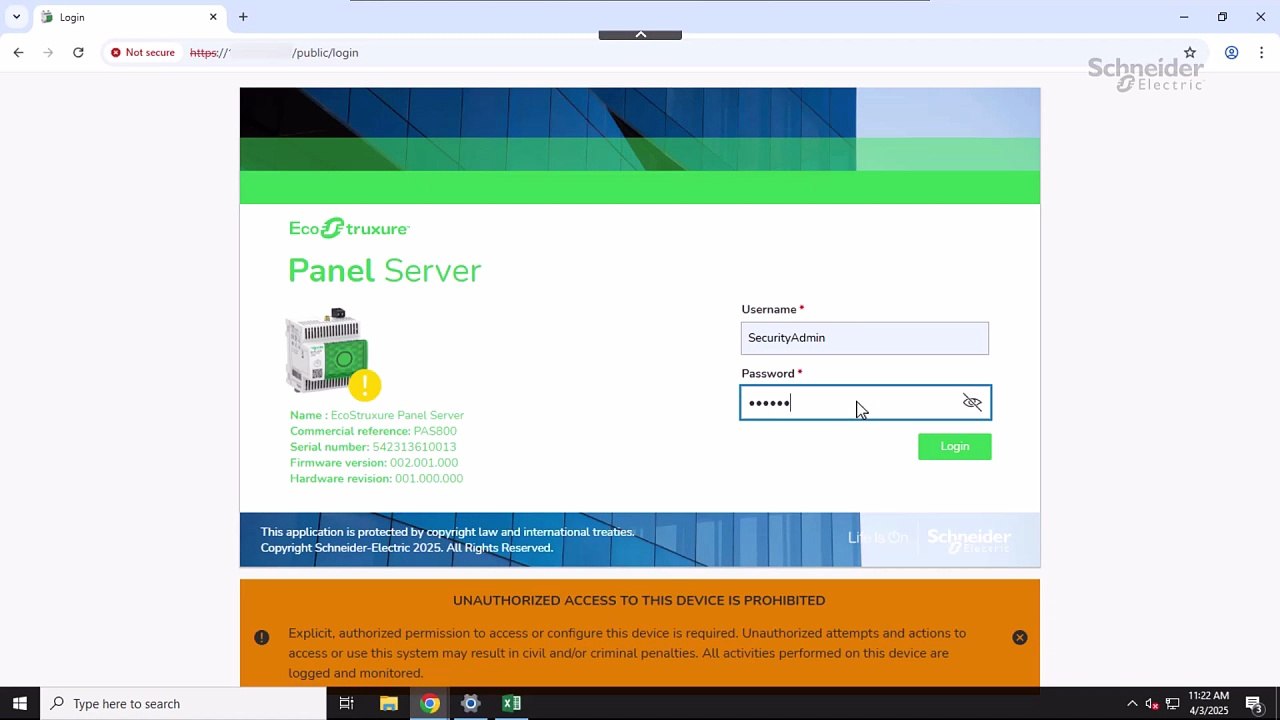Switch to Chrome in the taskbar

coord(430,703)
